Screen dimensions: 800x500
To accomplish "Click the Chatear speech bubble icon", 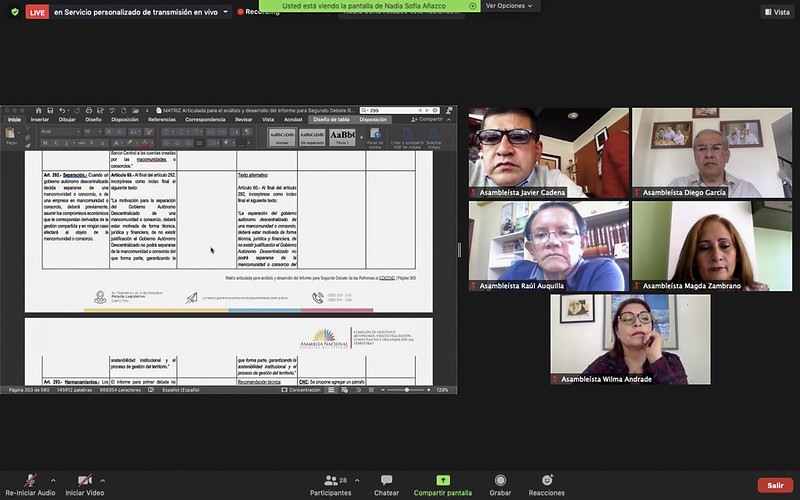I will [386, 480].
